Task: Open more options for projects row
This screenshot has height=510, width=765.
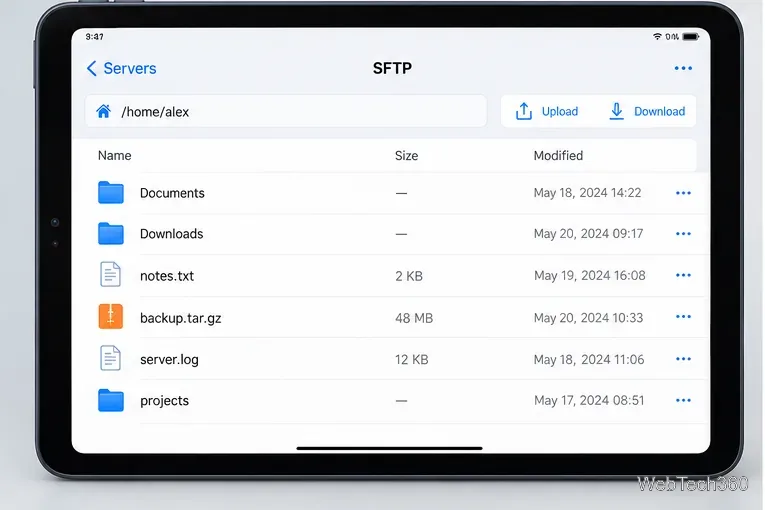Action: (x=683, y=401)
